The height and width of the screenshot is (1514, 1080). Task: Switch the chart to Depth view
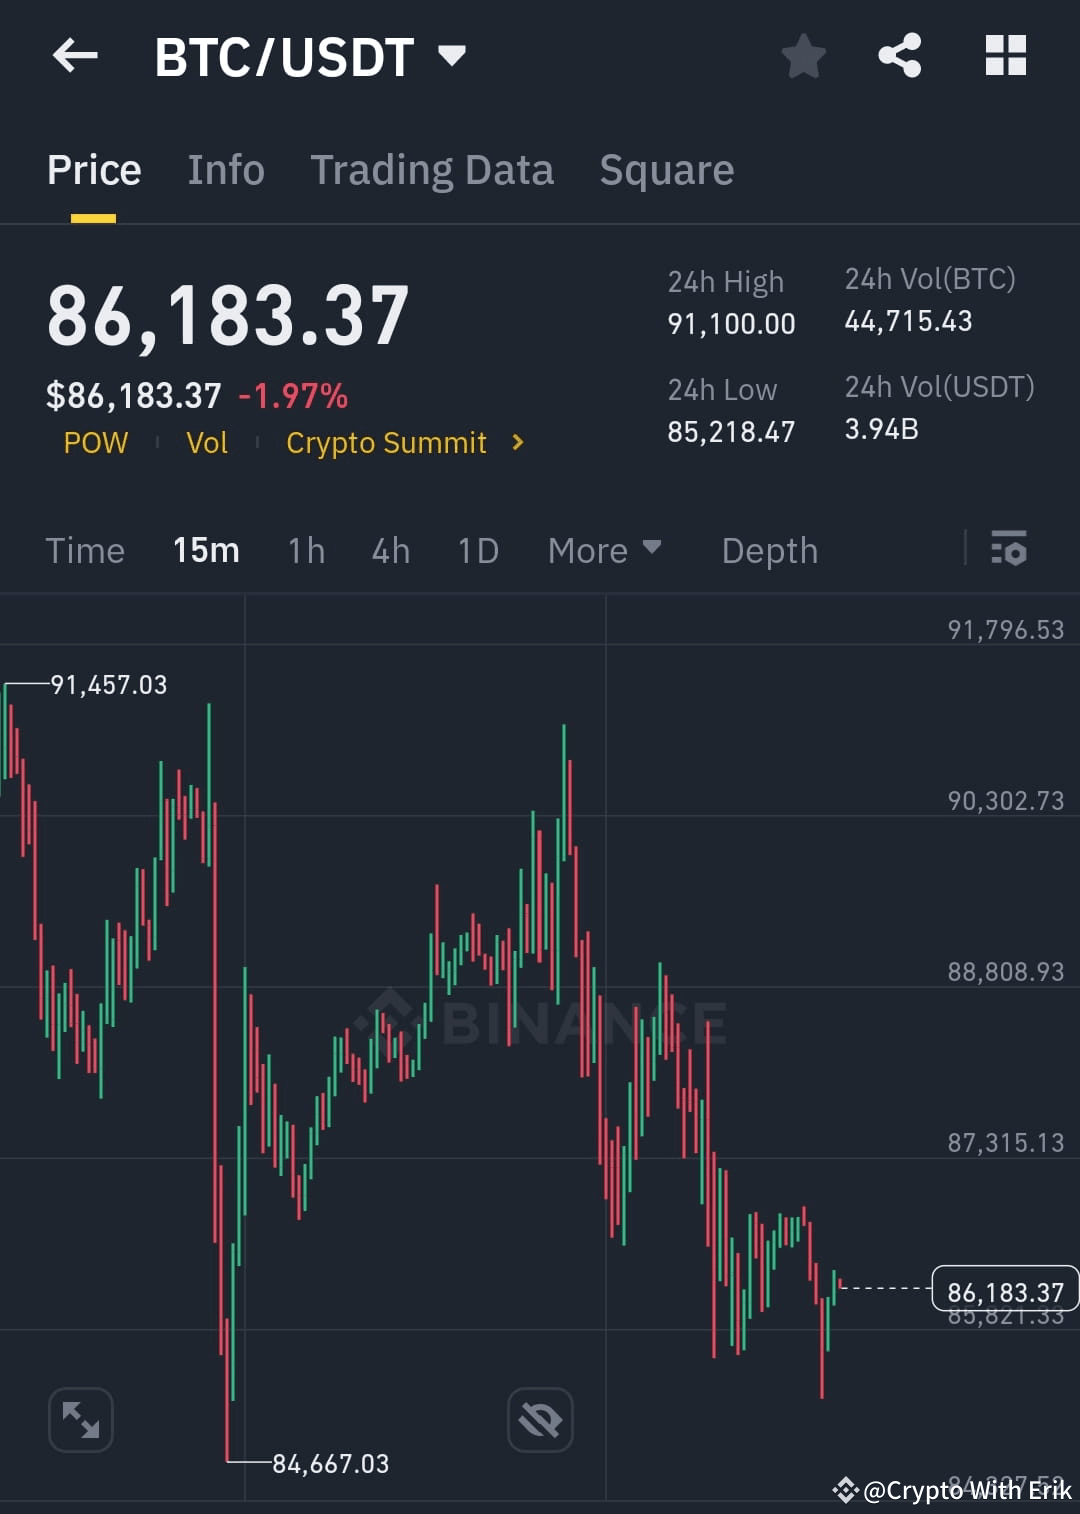769,550
